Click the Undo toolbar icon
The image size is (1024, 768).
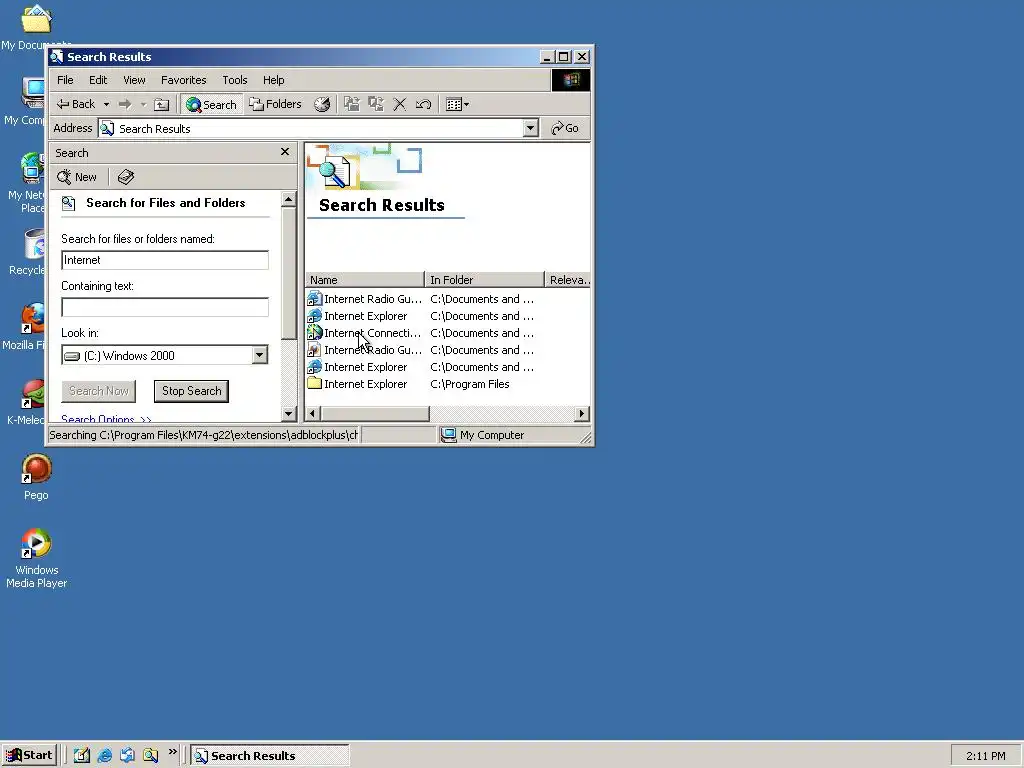pyautogui.click(x=423, y=104)
